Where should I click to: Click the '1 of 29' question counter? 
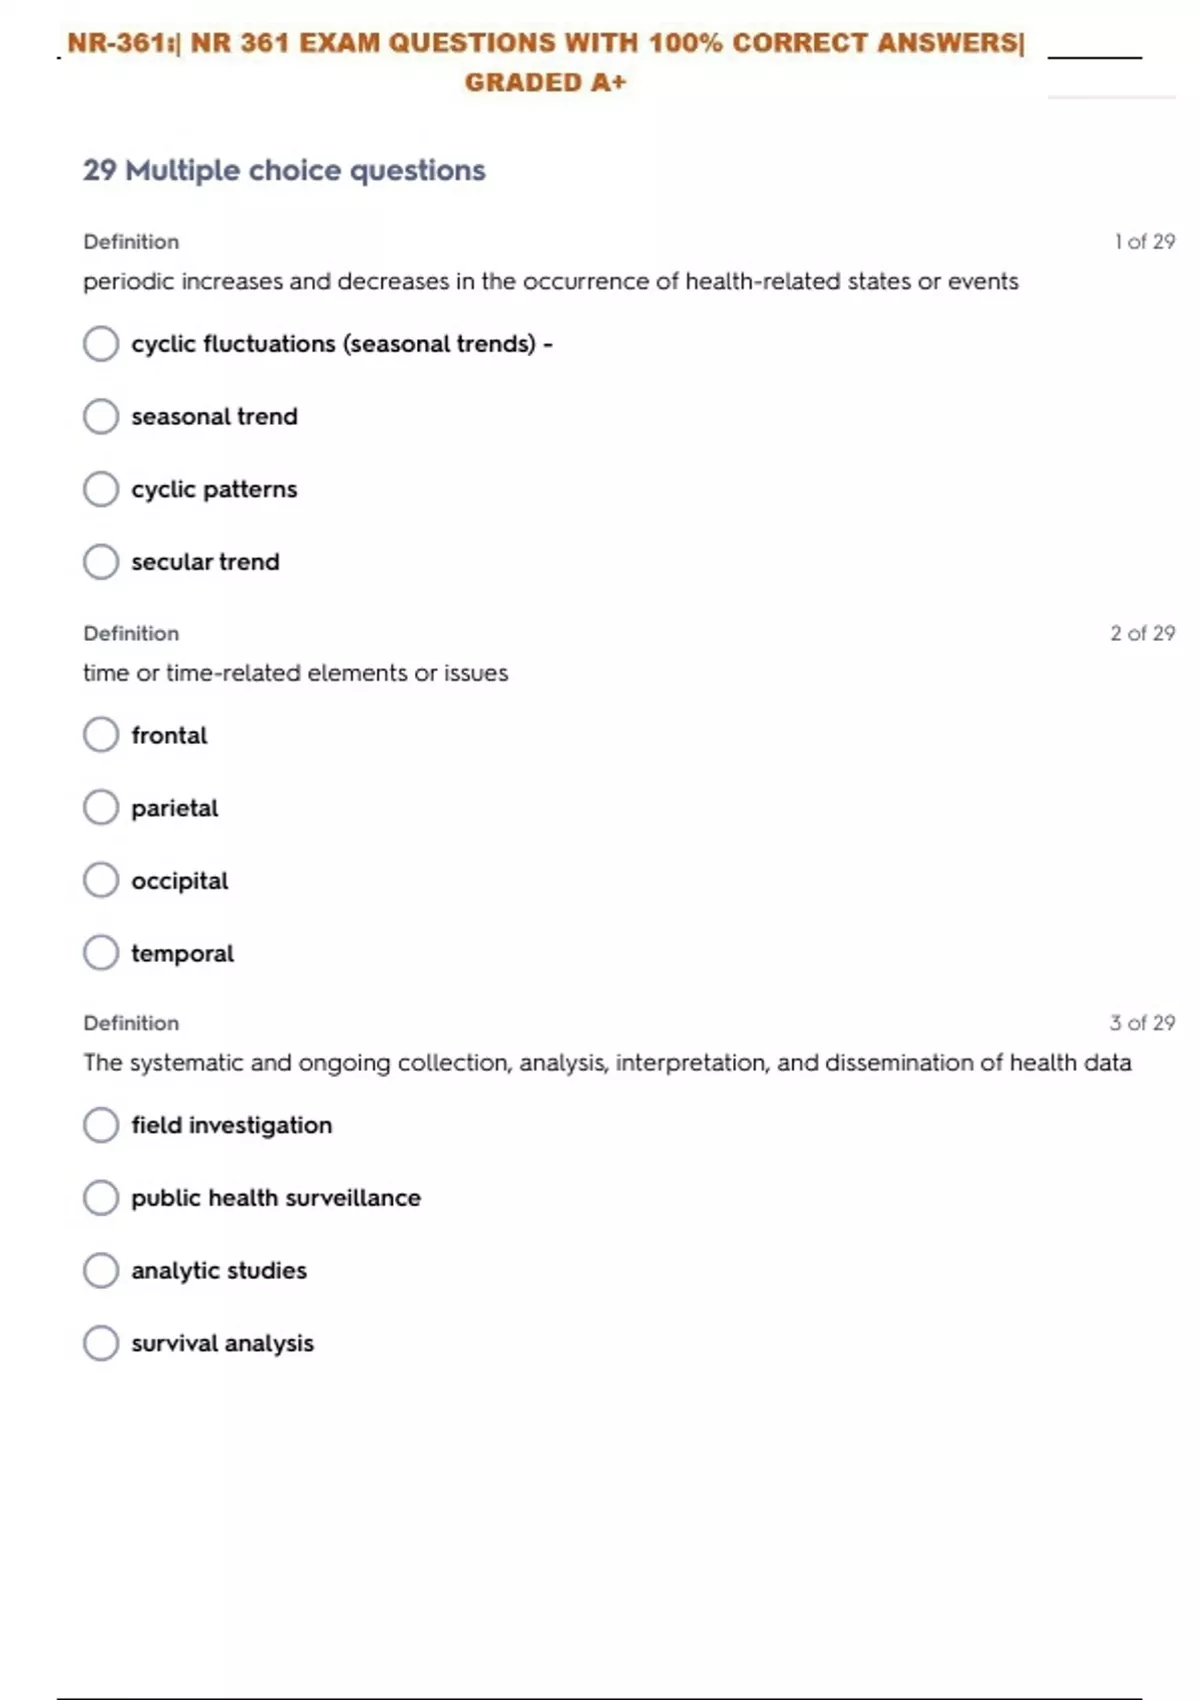coord(1144,242)
